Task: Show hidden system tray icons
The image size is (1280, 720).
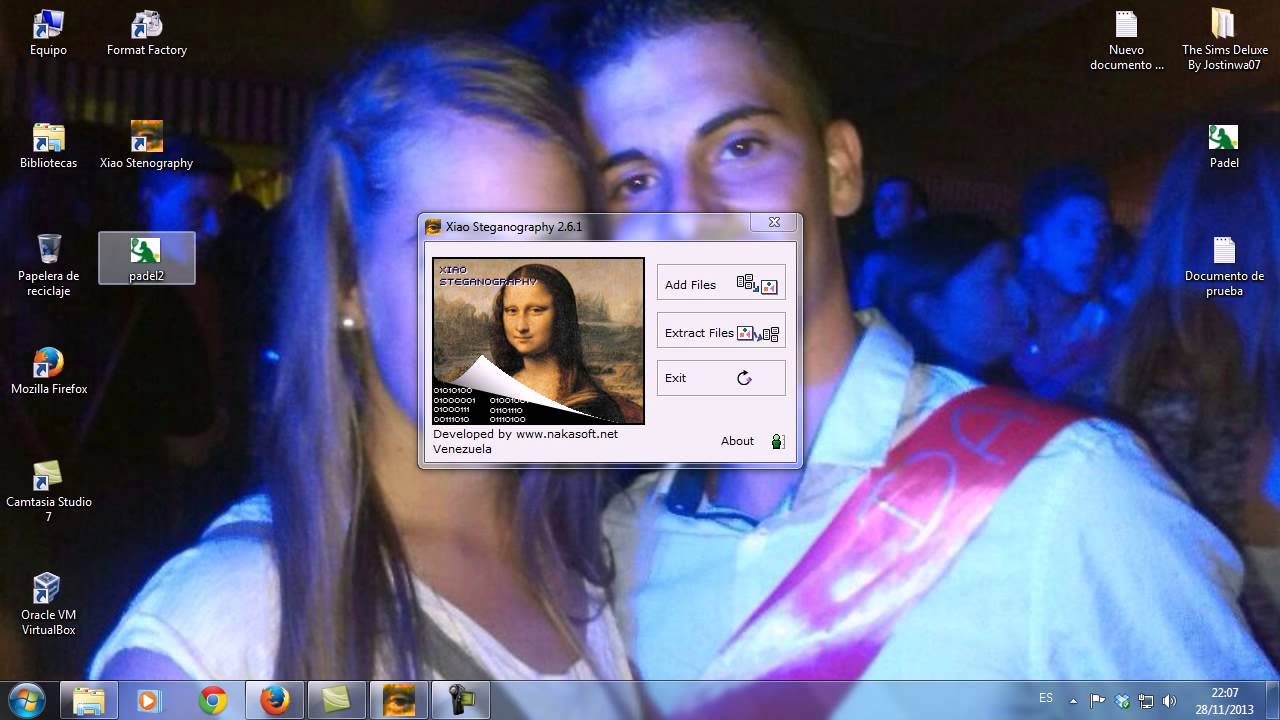Action: click(x=1074, y=701)
